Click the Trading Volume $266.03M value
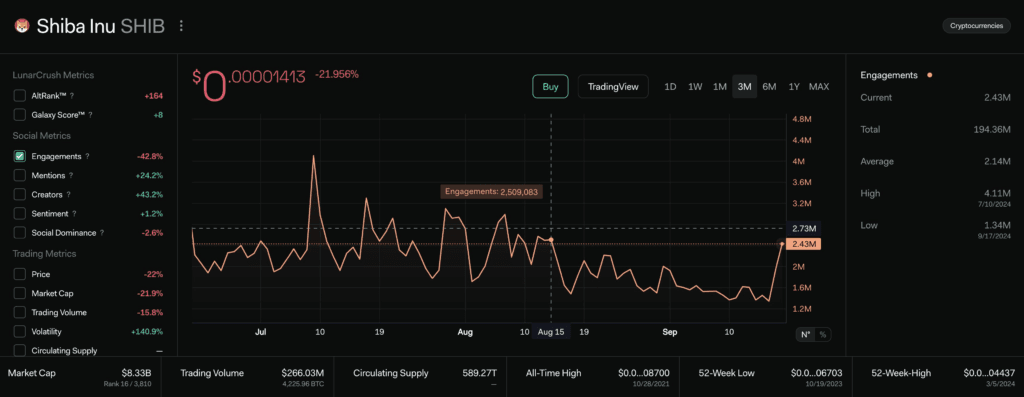Viewport: 1024px width, 397px height. click(x=303, y=373)
